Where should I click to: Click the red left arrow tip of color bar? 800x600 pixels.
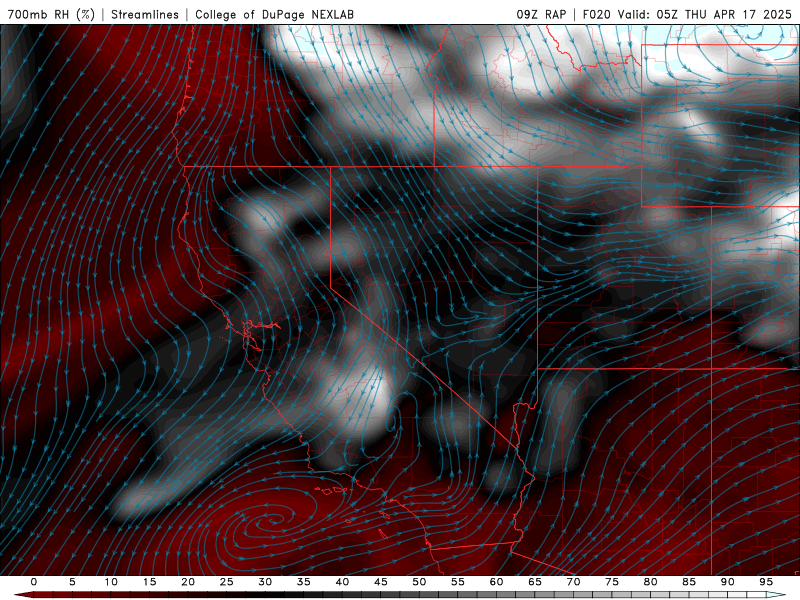pyautogui.click(x=23, y=595)
